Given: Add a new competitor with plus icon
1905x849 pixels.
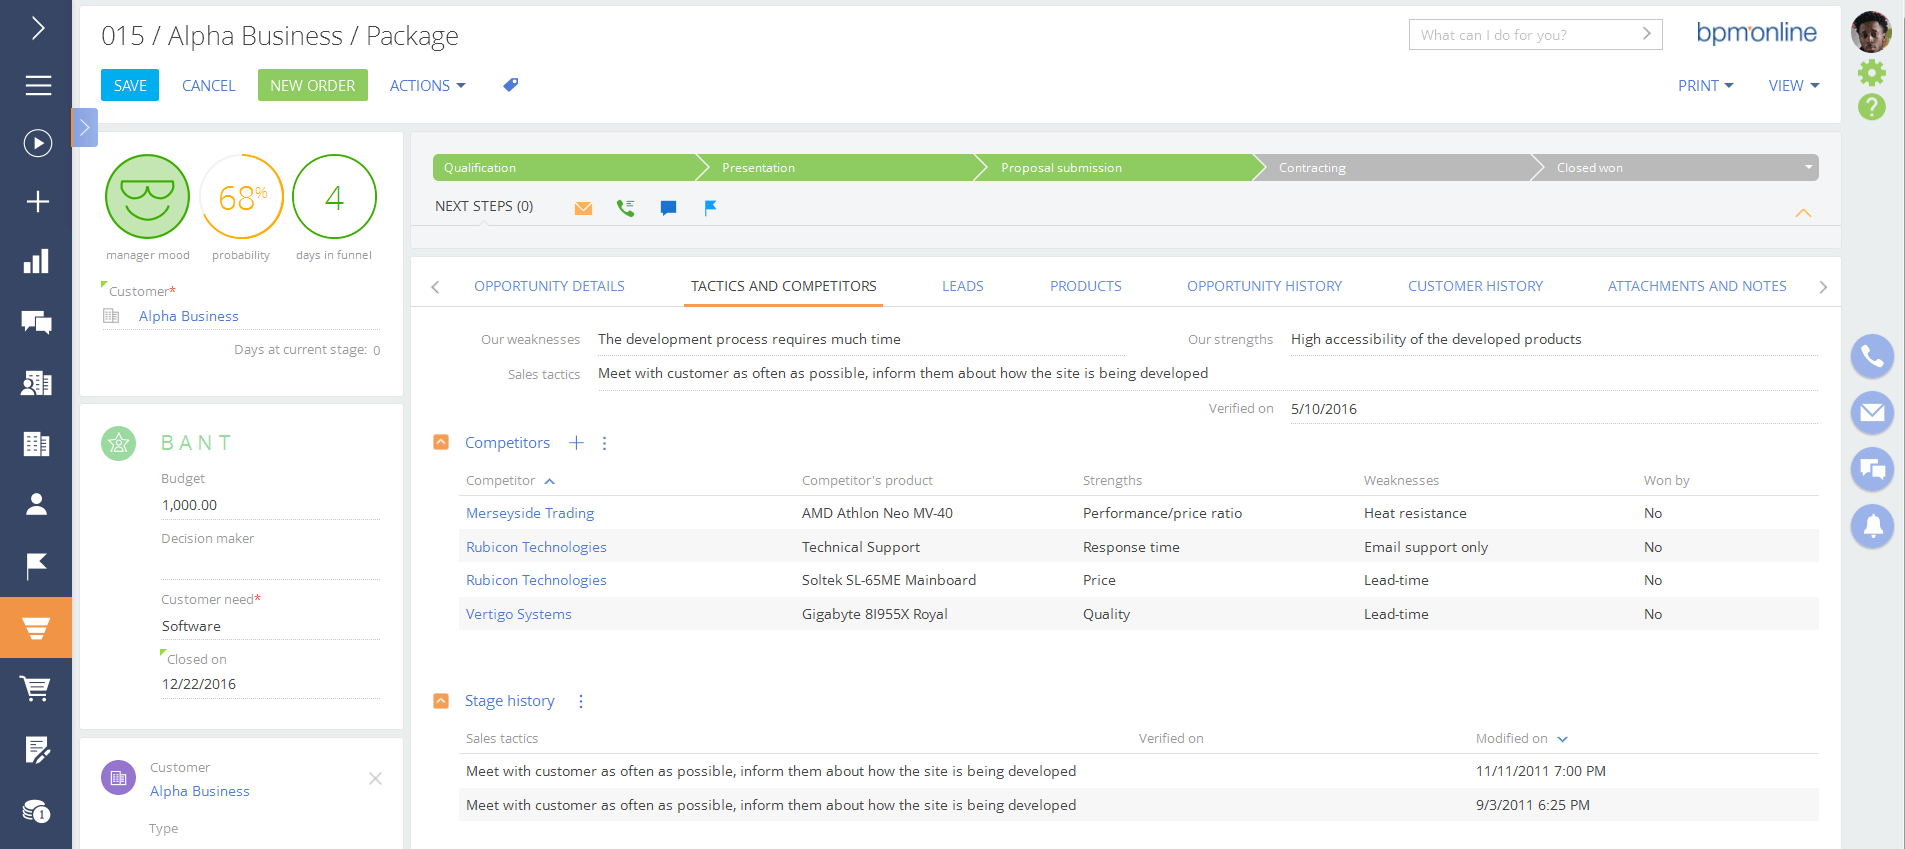Looking at the screenshot, I should 576,443.
